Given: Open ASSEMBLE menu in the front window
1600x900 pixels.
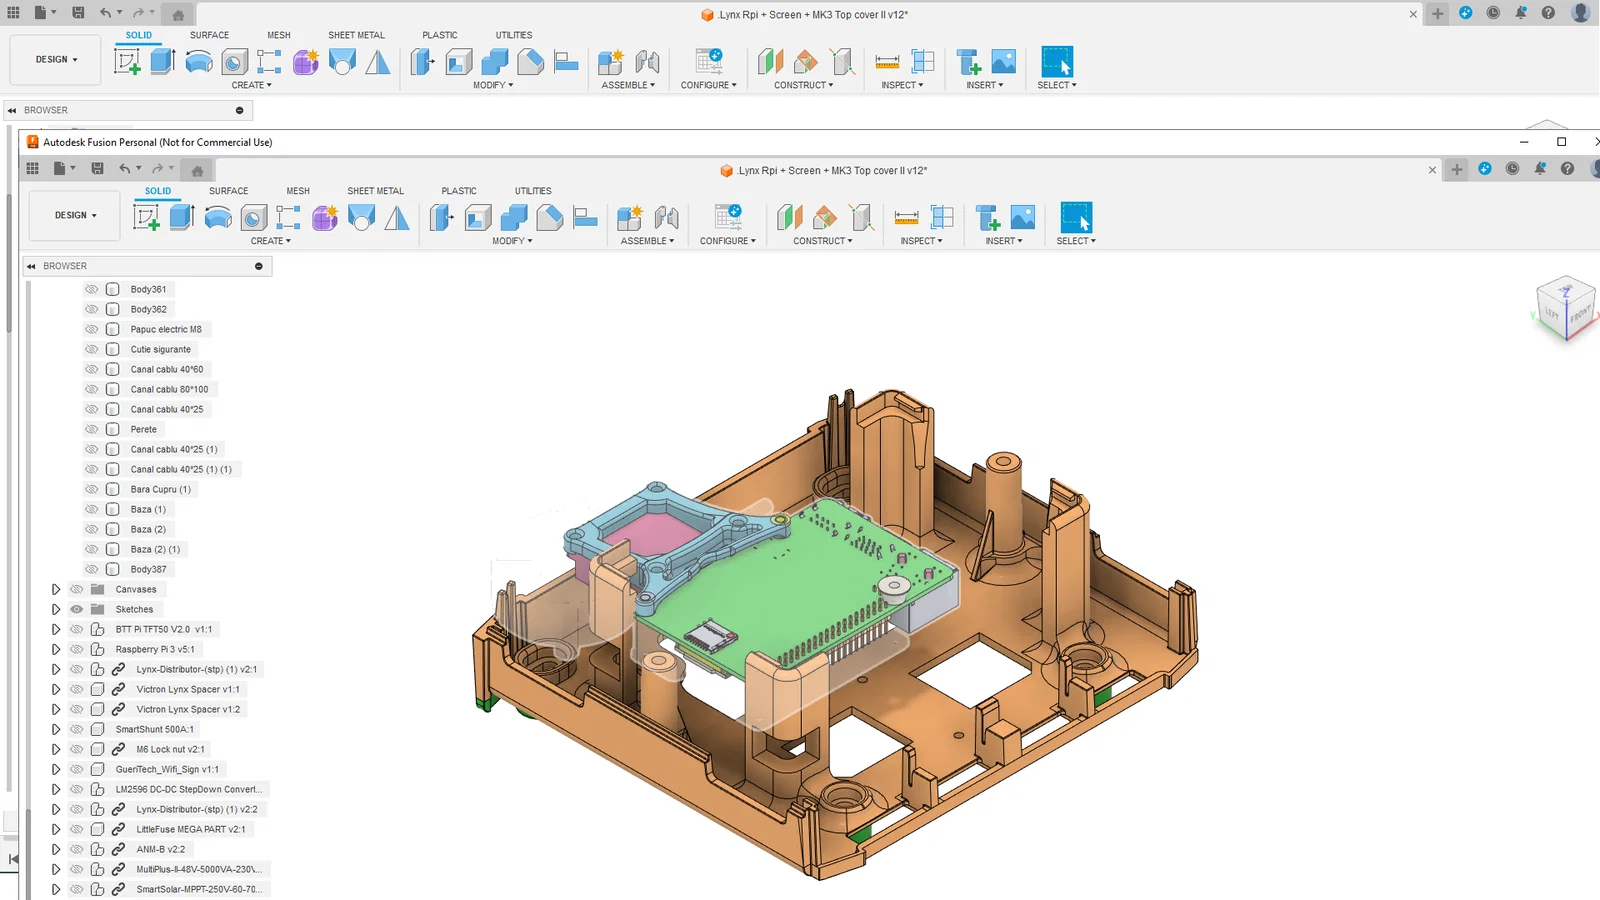Looking at the screenshot, I should [647, 241].
